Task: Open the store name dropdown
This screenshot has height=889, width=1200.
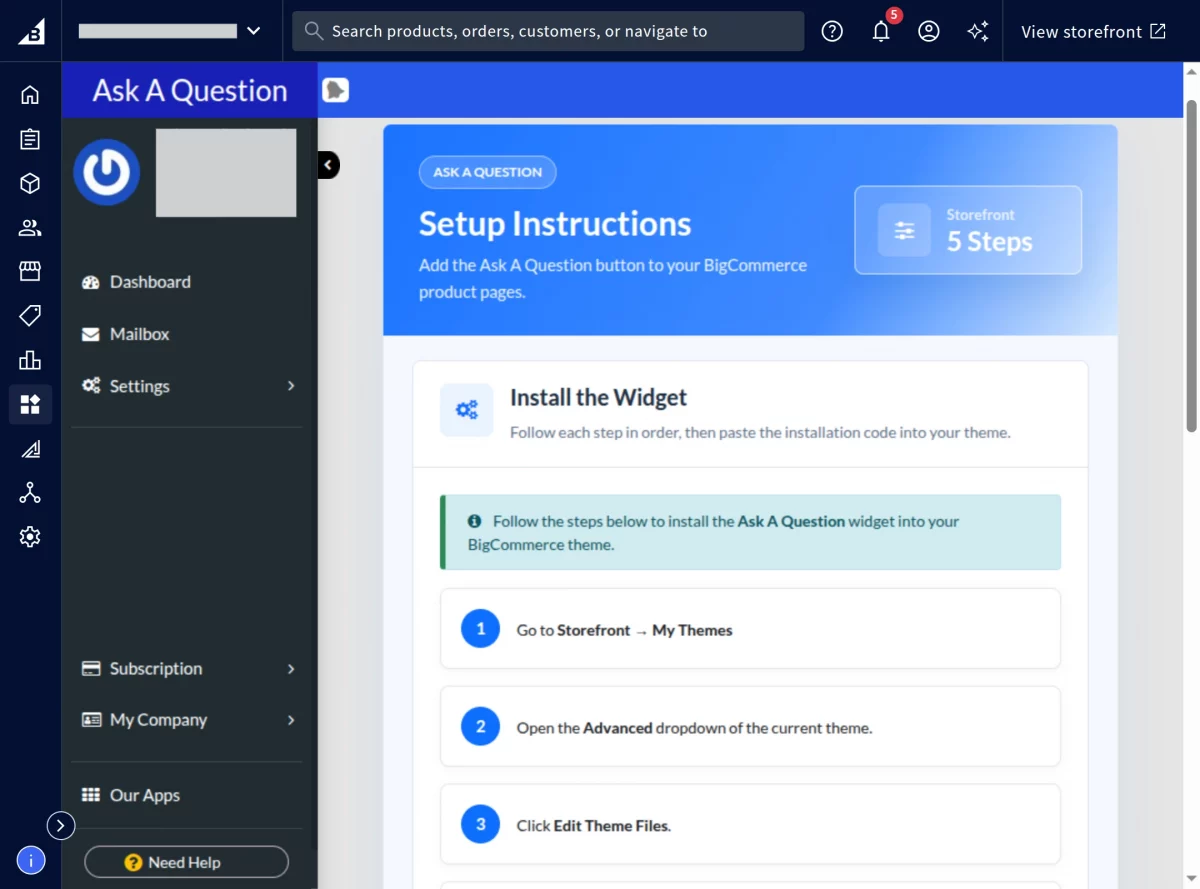Action: tap(170, 31)
